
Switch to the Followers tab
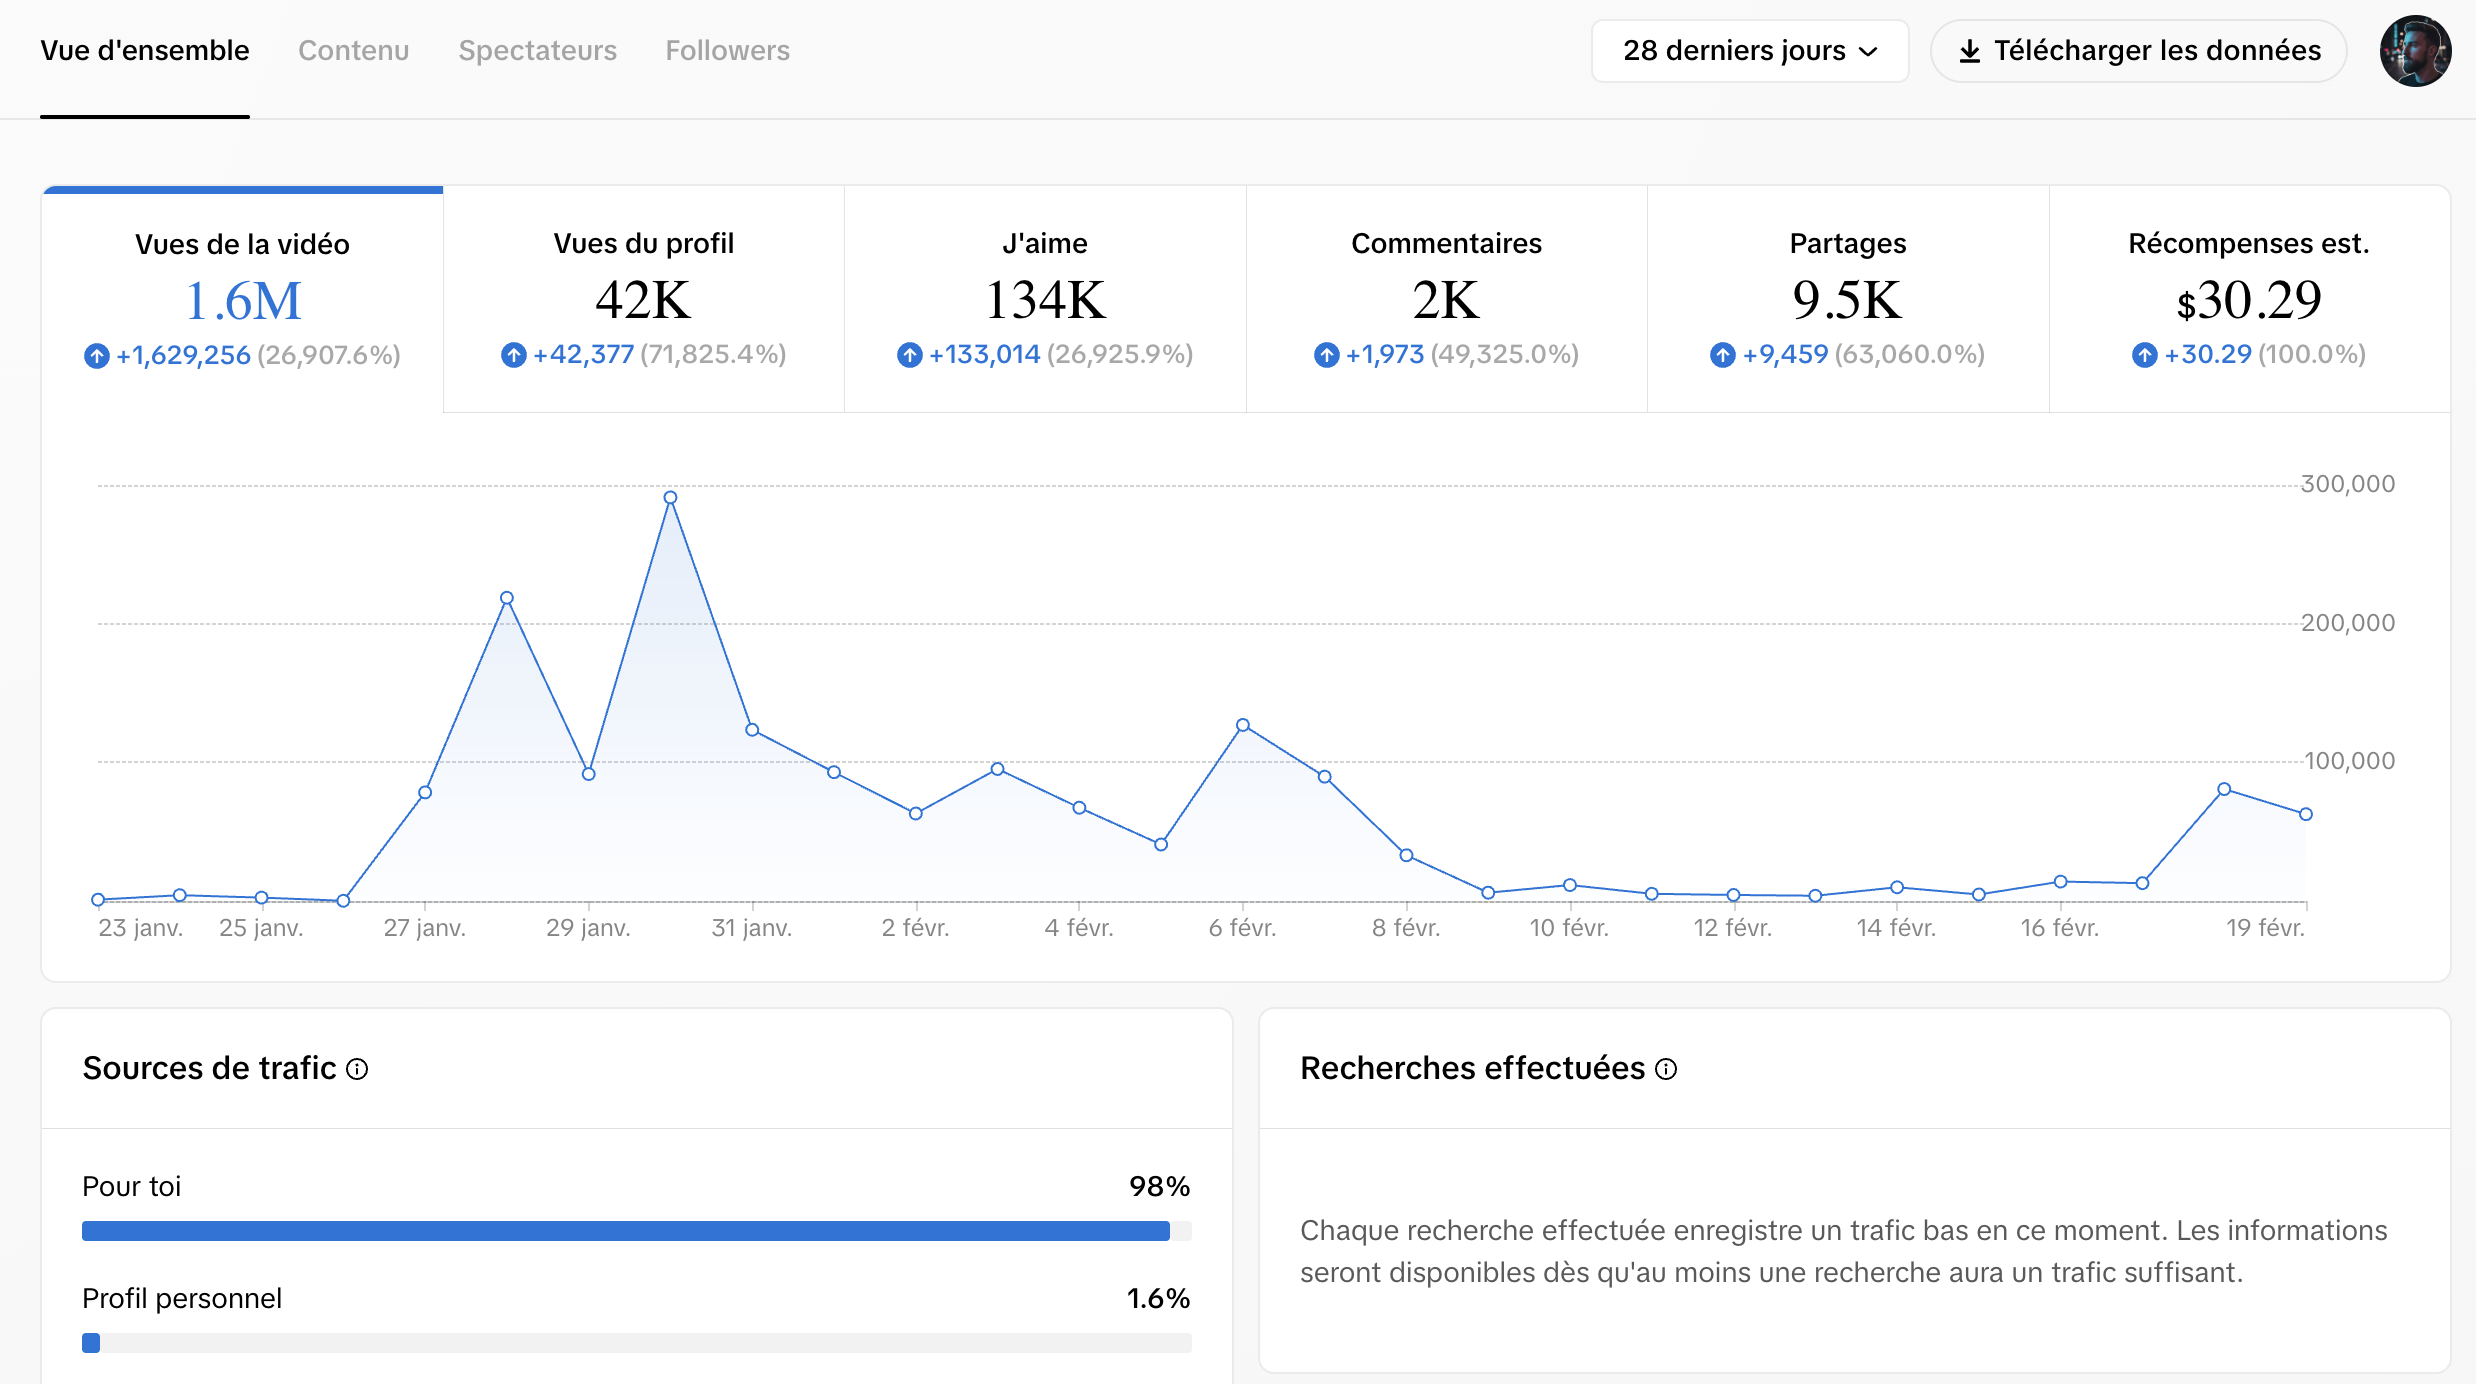coord(727,51)
